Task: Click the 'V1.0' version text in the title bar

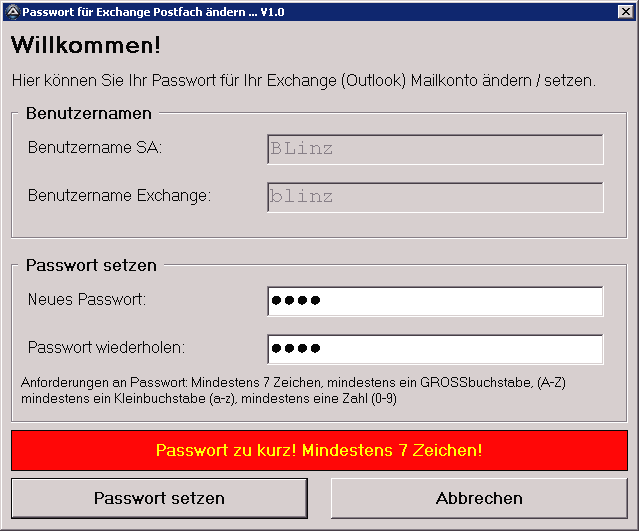Action: click(x=271, y=12)
